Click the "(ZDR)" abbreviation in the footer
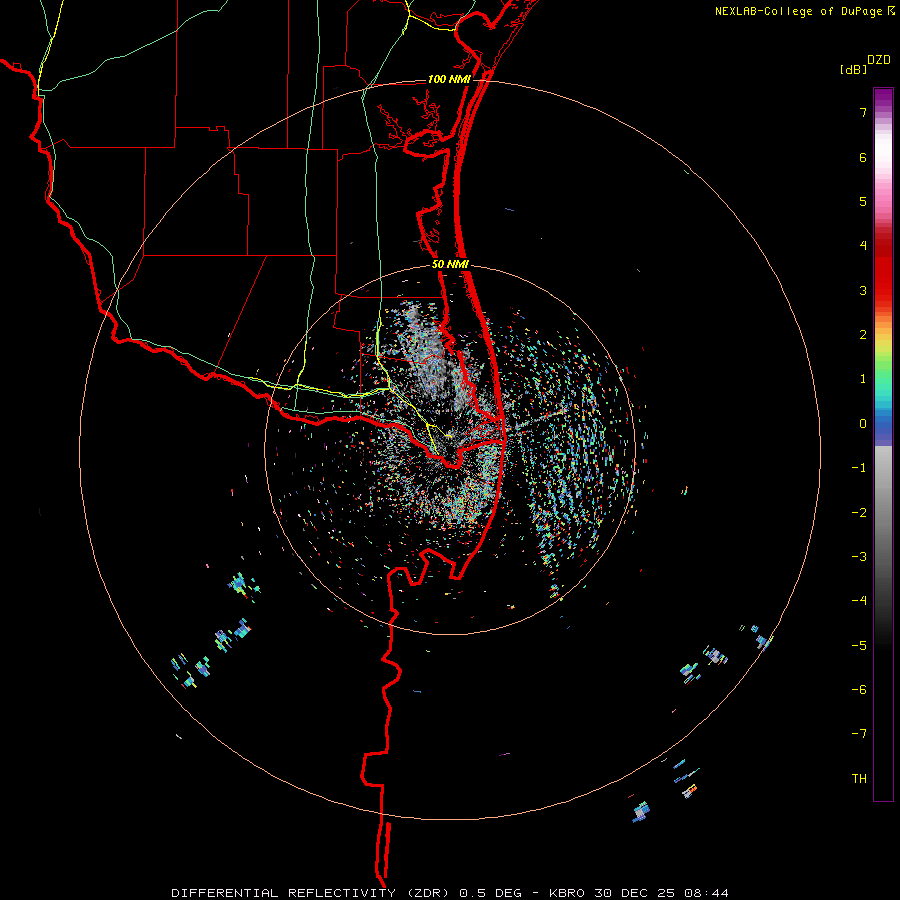This screenshot has height=900, width=900. pyautogui.click(x=430, y=893)
